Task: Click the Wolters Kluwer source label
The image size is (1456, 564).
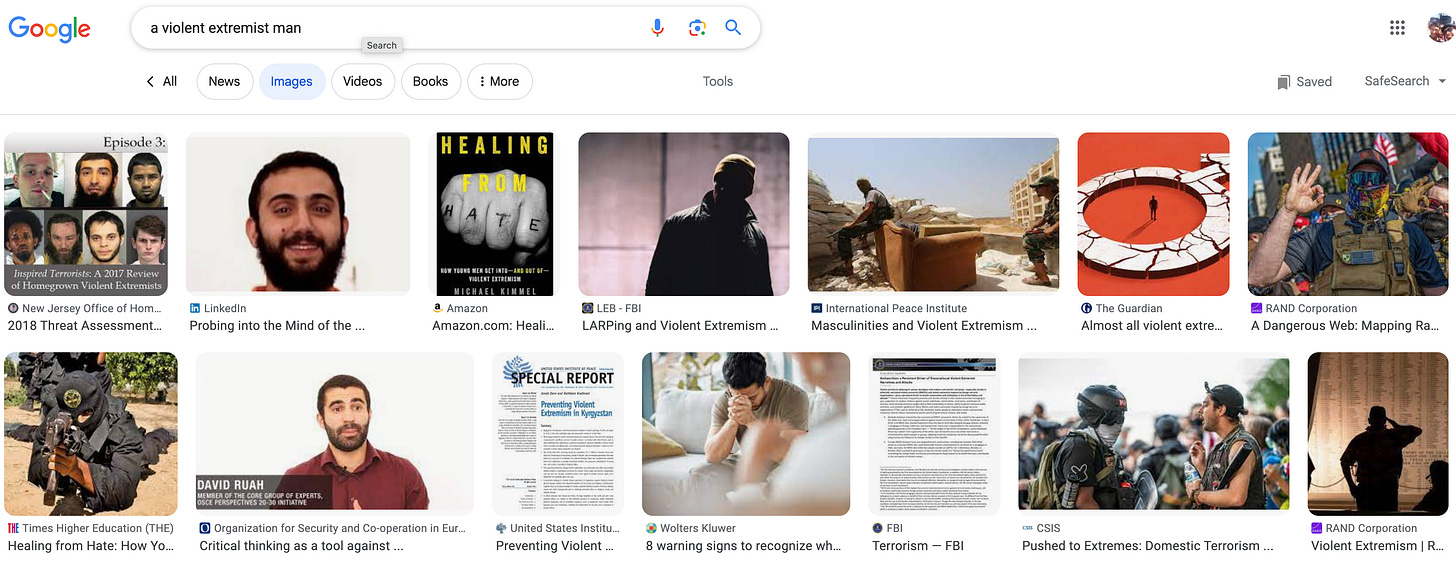Action: coord(698,528)
